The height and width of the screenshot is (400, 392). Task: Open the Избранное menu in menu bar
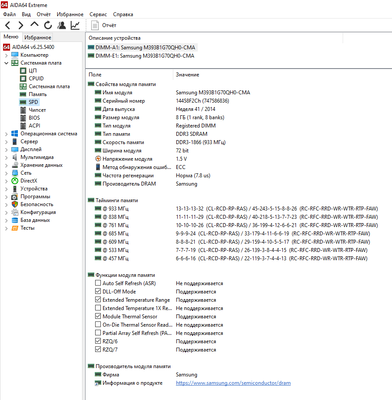[x=70, y=14]
